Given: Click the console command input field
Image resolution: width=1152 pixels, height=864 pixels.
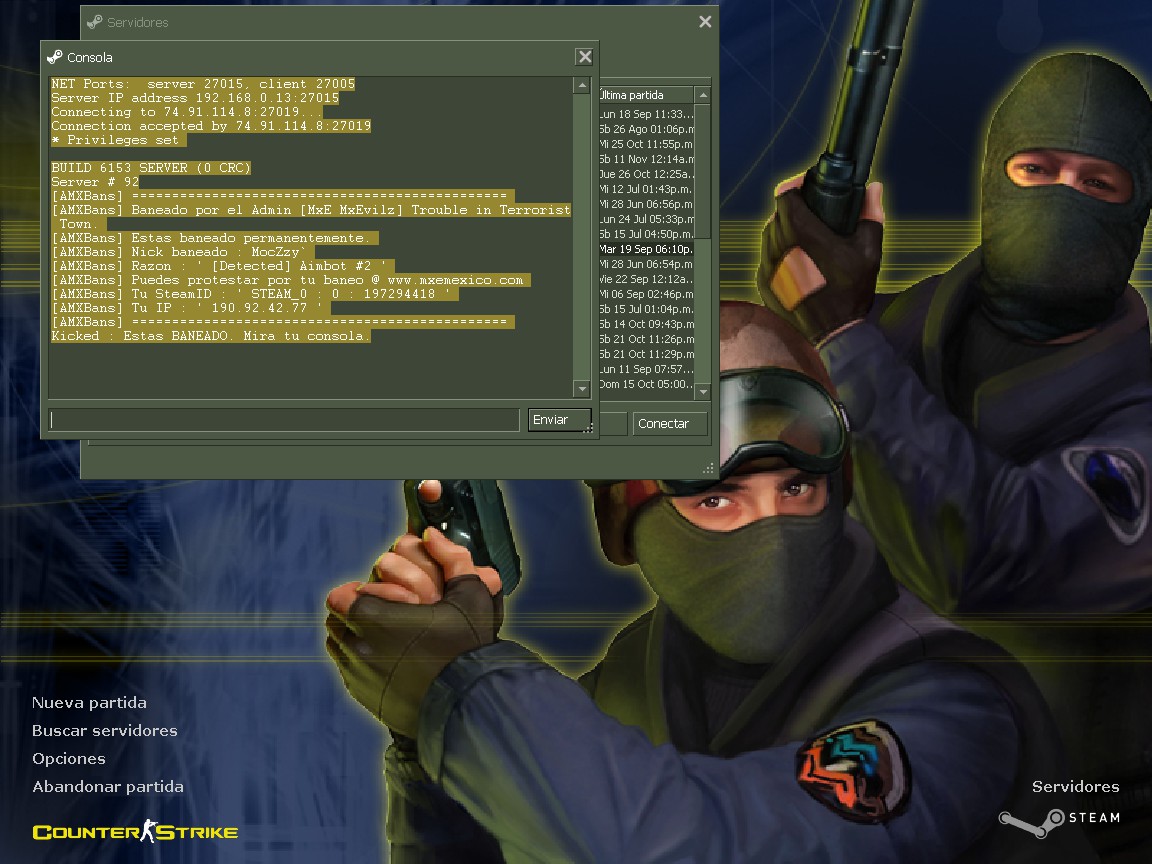Looking at the screenshot, I should (284, 420).
